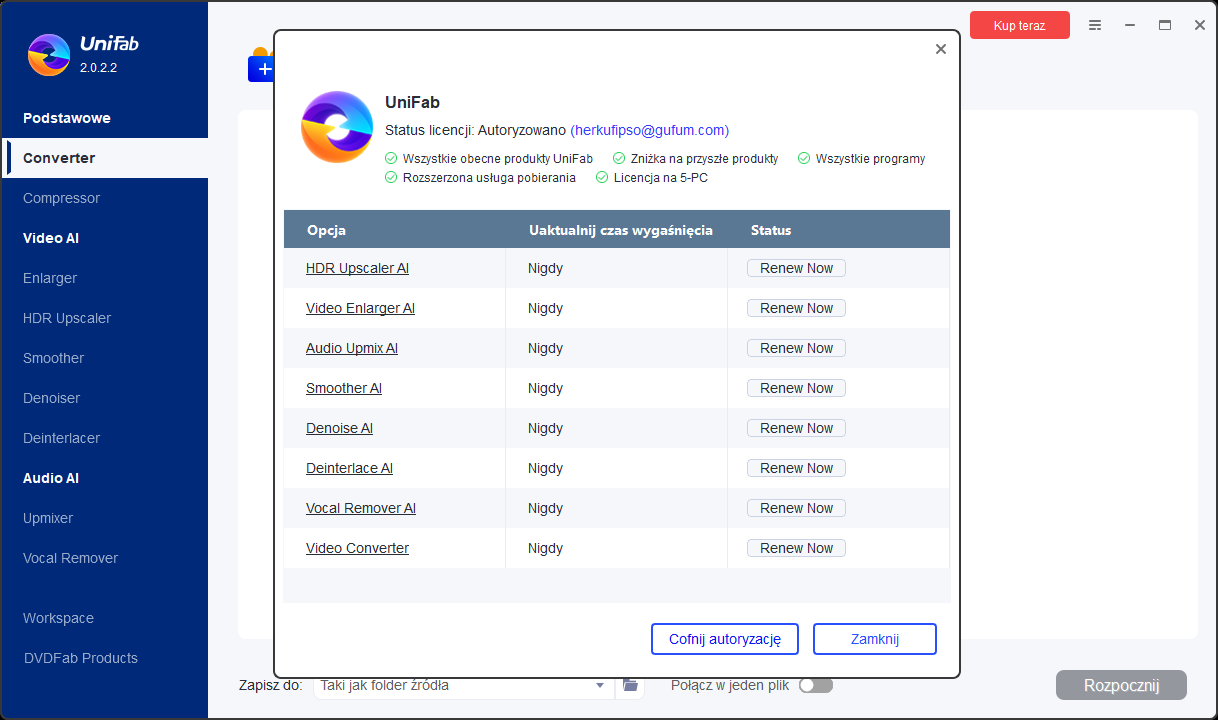Click Uaktualnij czas wygaśnięcia column header
This screenshot has width=1218, height=720.
621,230
